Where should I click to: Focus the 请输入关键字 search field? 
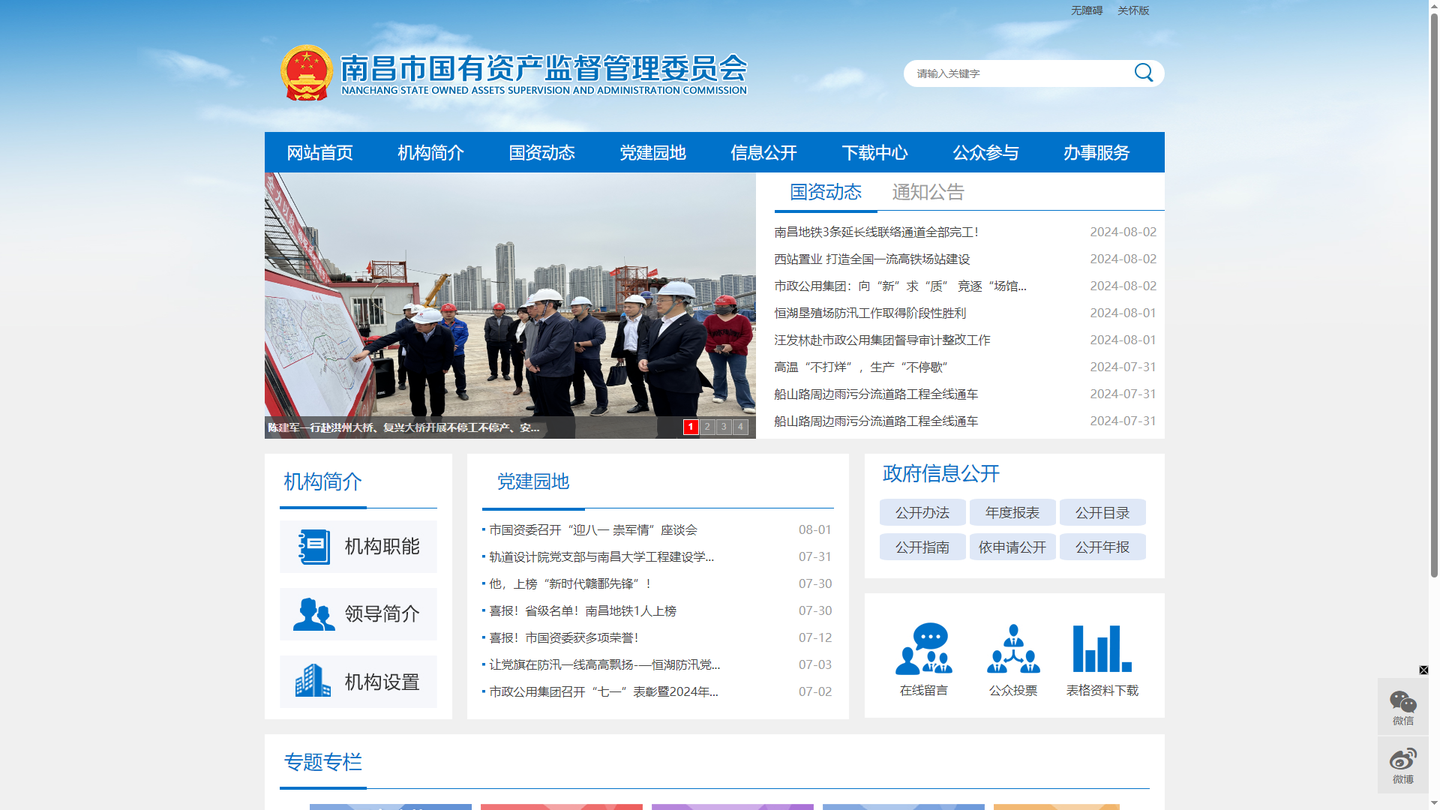click(x=1020, y=73)
